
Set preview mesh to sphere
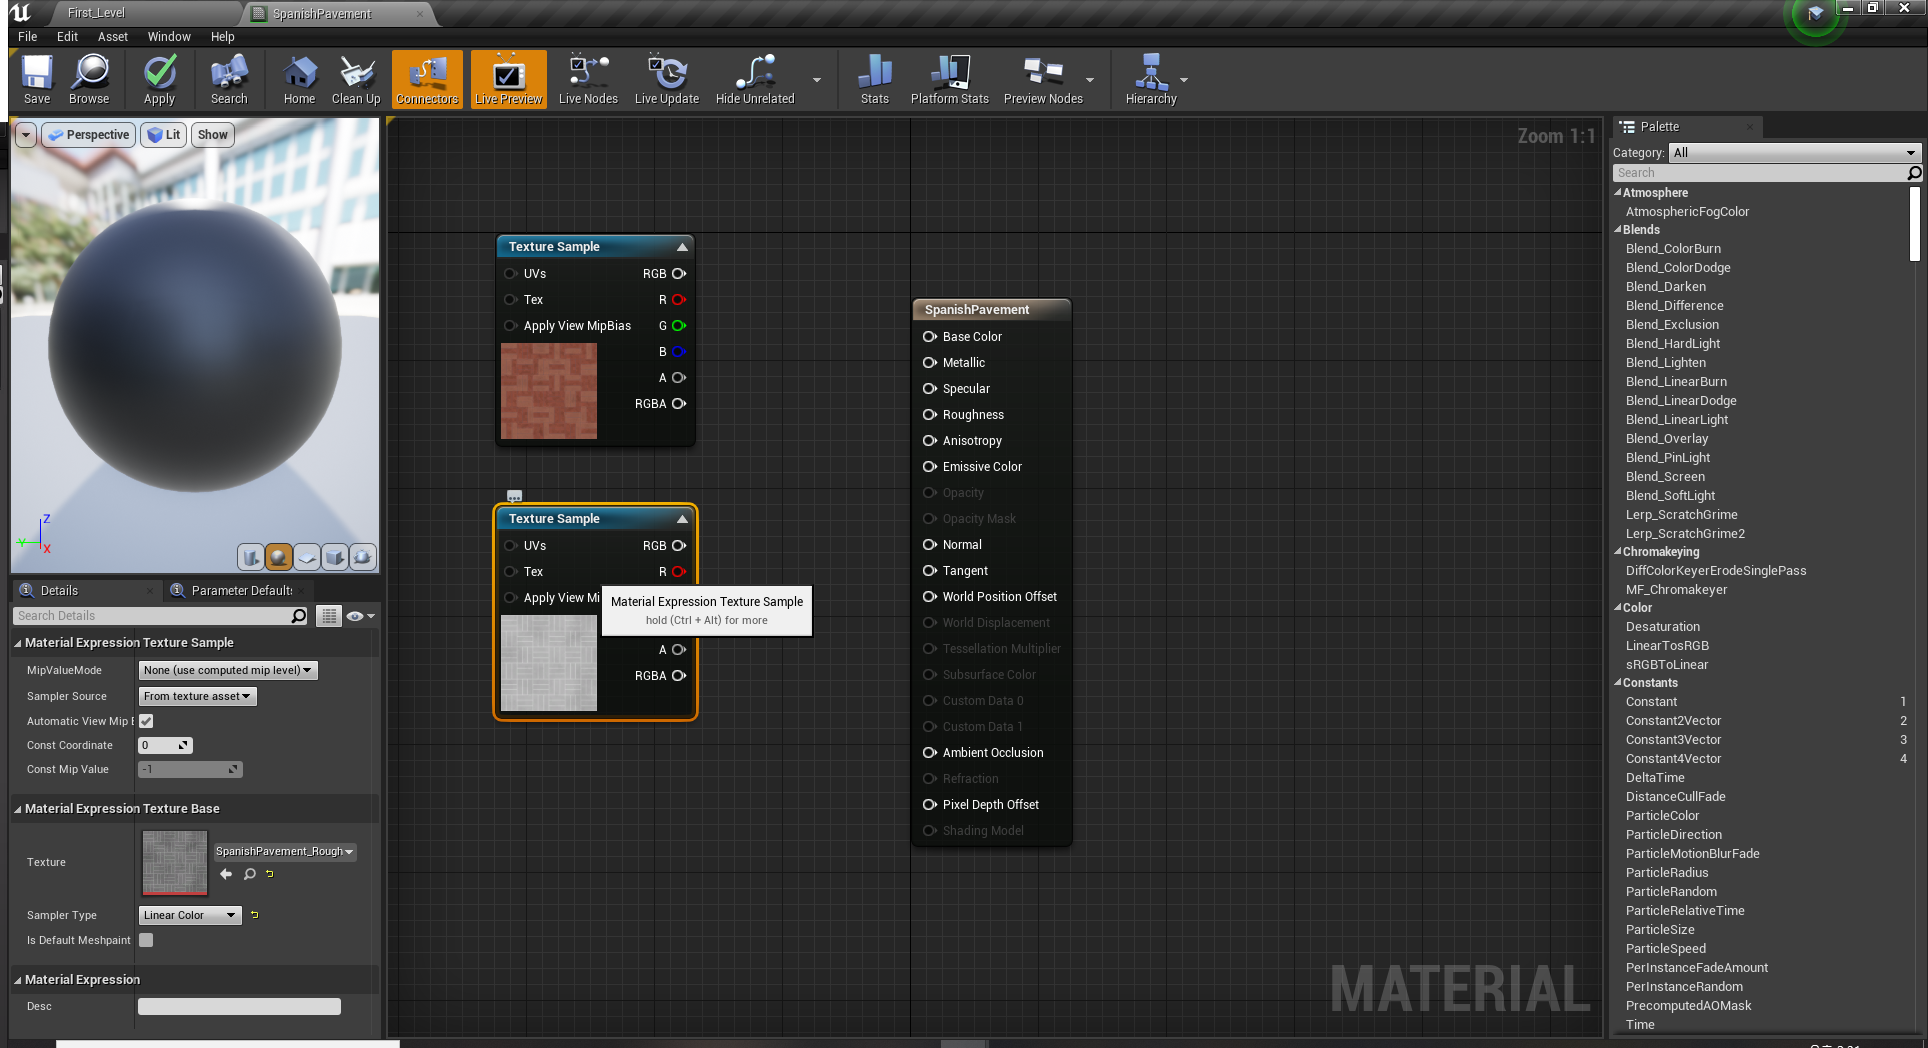pos(279,557)
